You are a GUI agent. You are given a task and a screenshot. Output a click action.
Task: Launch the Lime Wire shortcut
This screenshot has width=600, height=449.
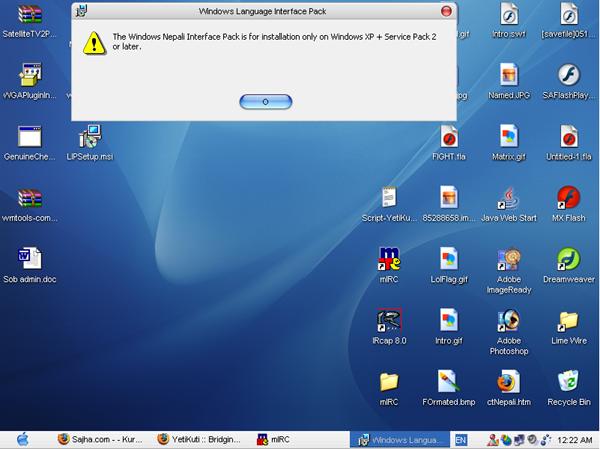[568, 320]
